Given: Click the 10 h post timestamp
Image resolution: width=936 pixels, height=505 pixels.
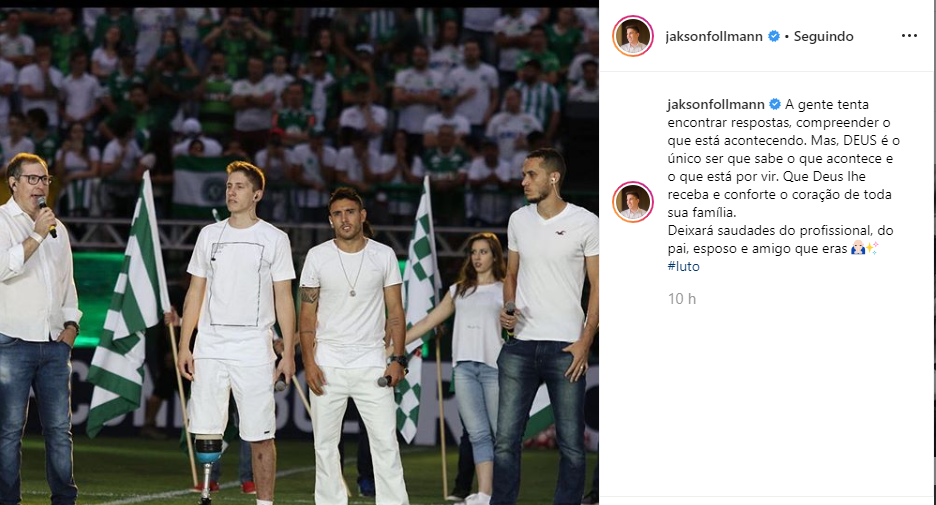Looking at the screenshot, I should coord(682,298).
